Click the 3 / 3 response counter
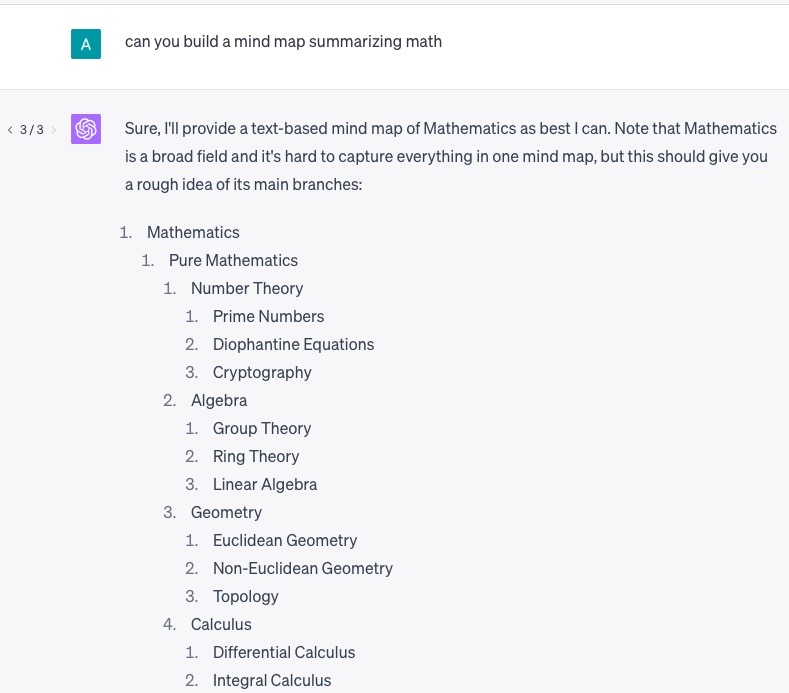Screen dimensions: 789x693 pos(32,130)
